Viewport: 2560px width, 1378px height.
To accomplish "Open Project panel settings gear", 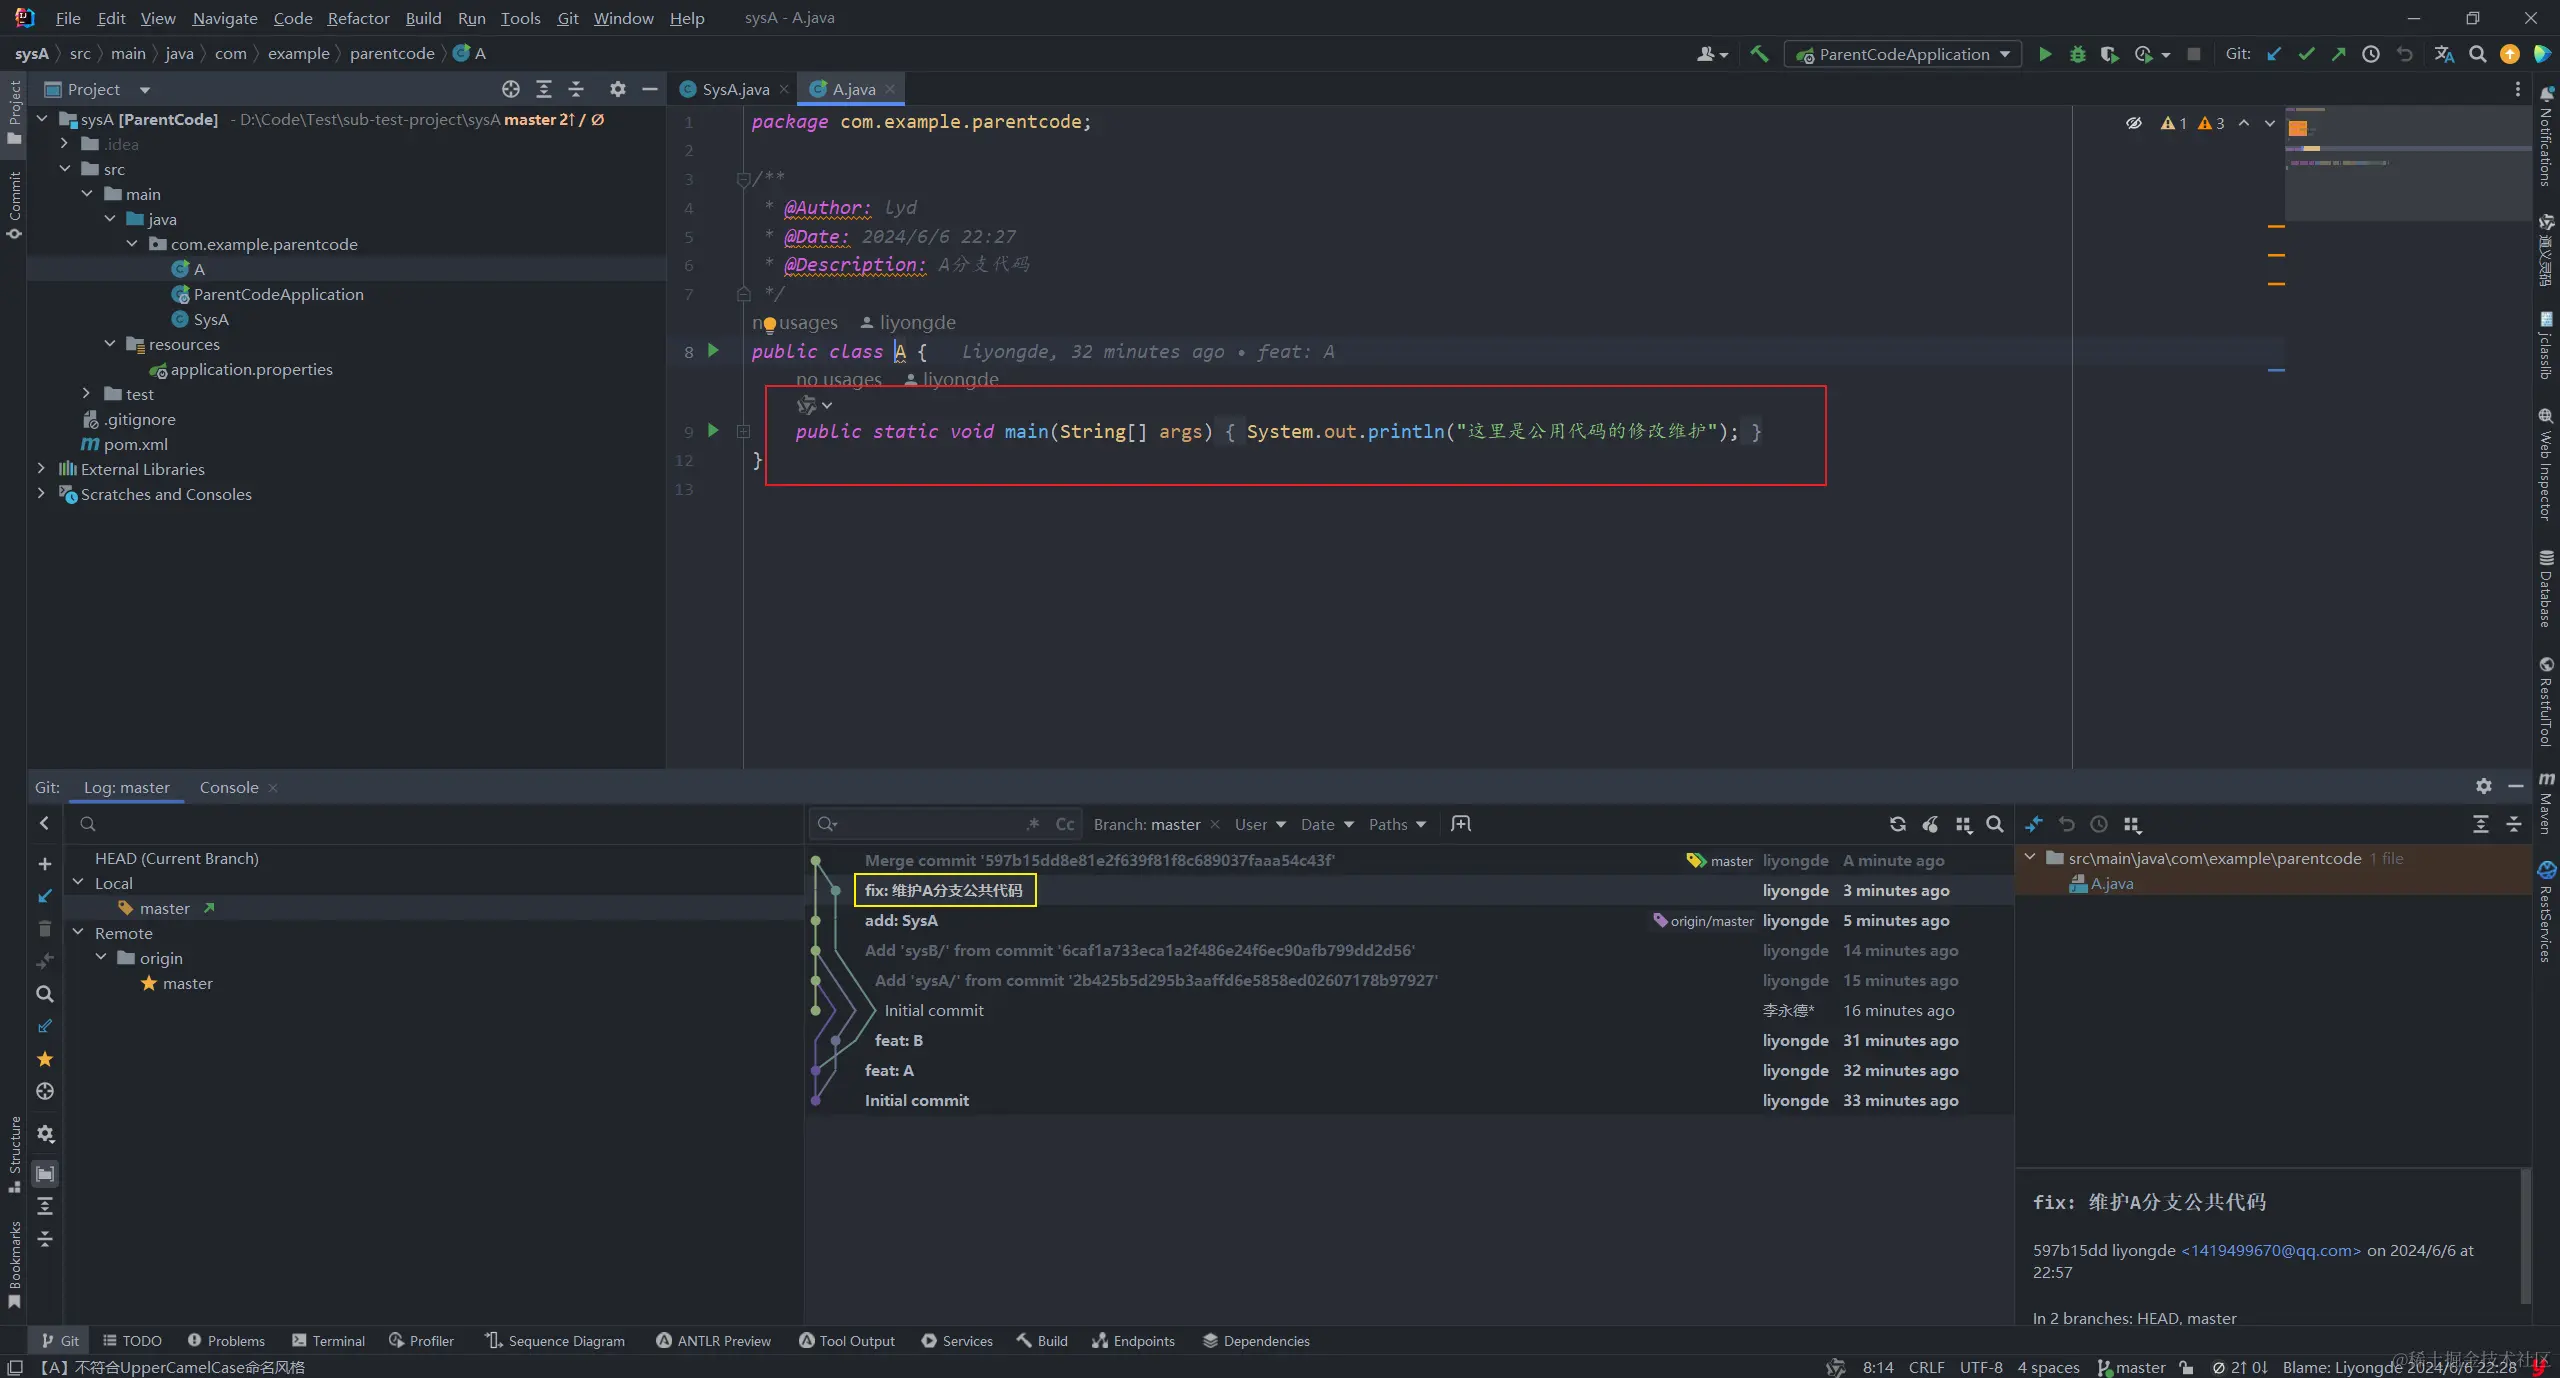I will tap(618, 89).
